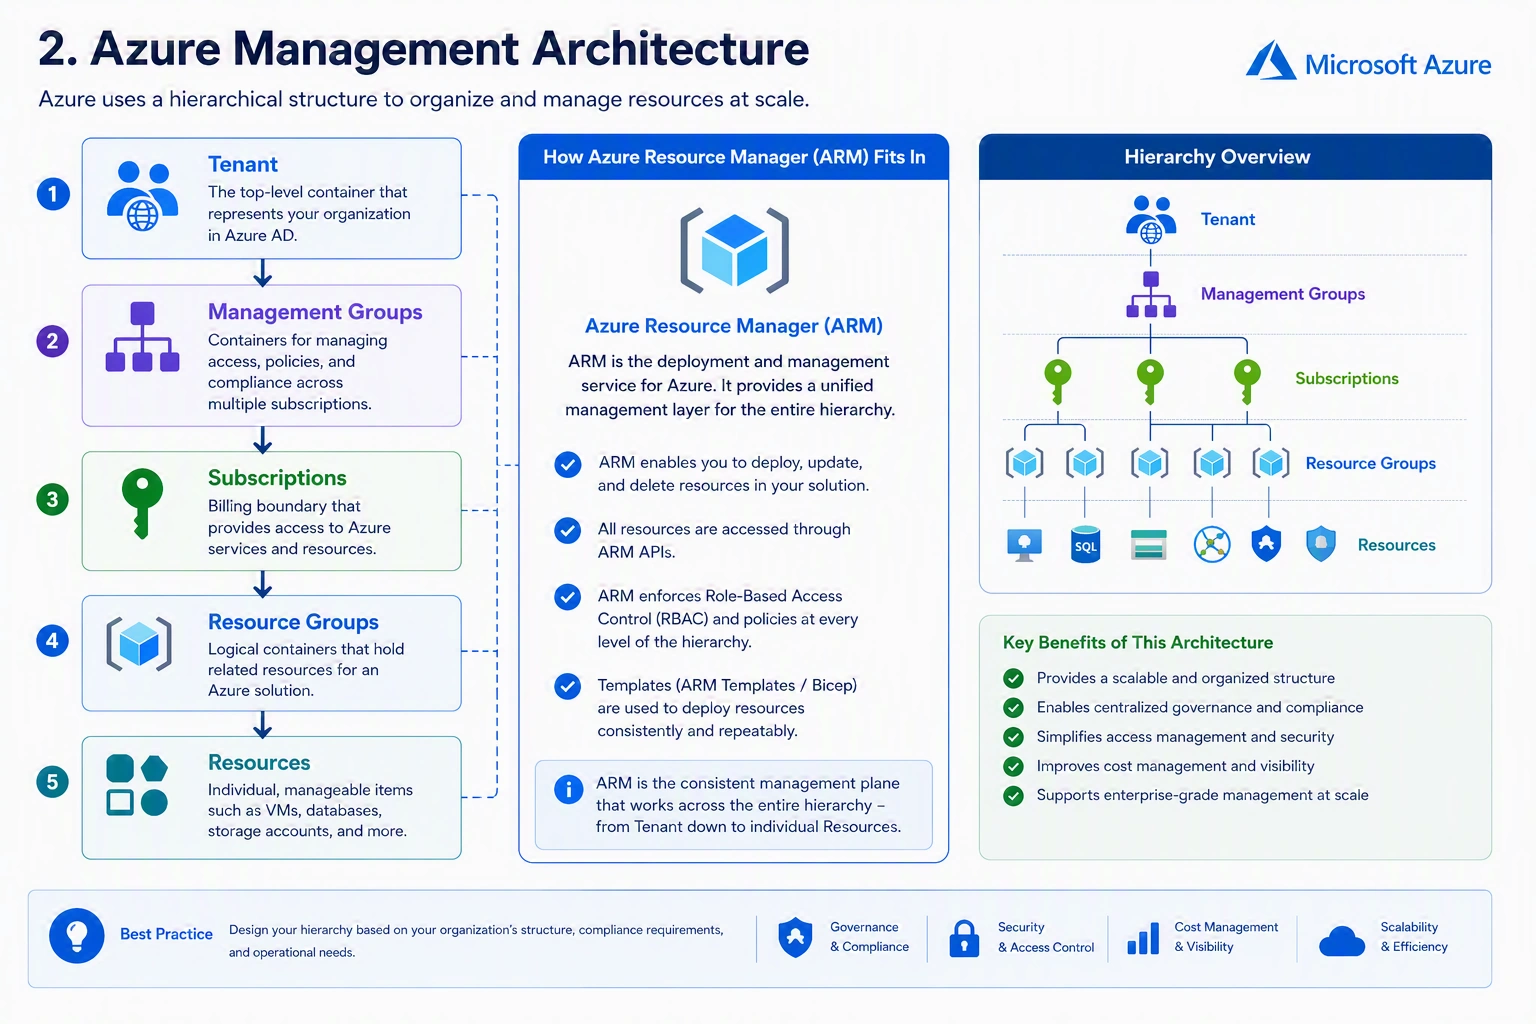Screen dimensions: 1536x1024
Task: Select checkmark beside "All resources are accessed through"
Action: [568, 530]
